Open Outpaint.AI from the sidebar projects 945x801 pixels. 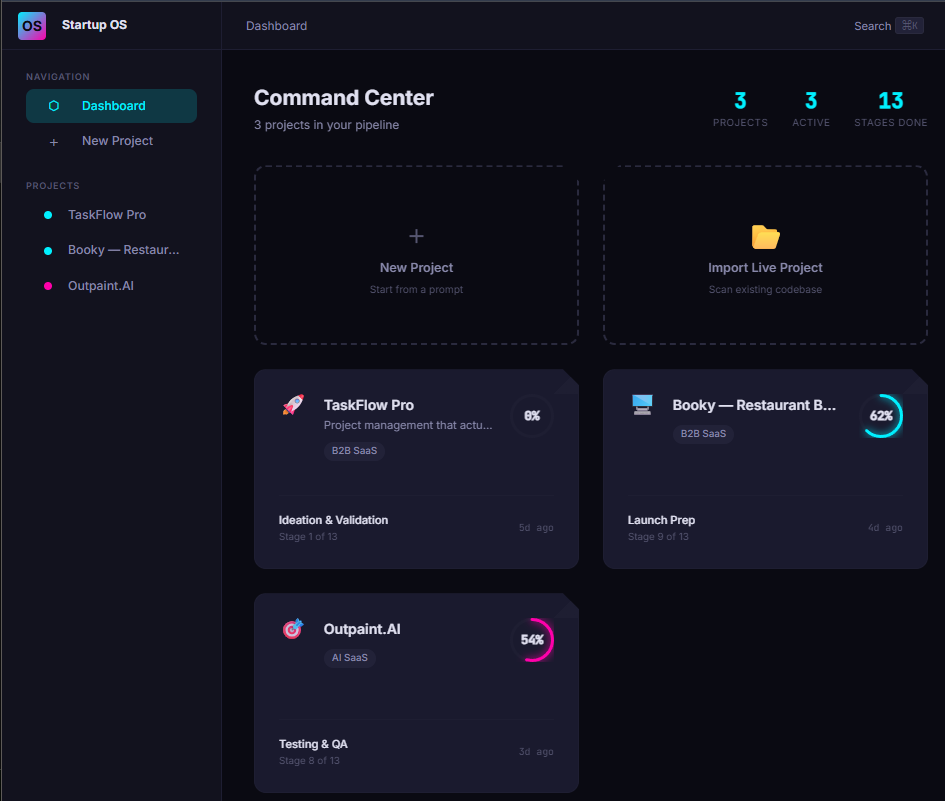click(x=111, y=286)
